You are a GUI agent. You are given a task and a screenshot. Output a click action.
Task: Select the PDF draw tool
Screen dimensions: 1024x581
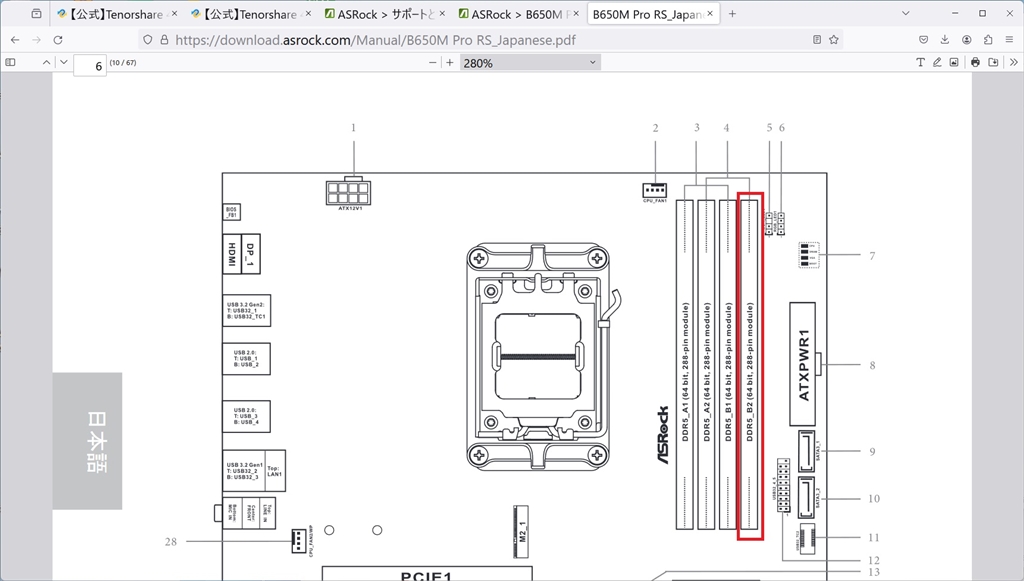[x=937, y=63]
